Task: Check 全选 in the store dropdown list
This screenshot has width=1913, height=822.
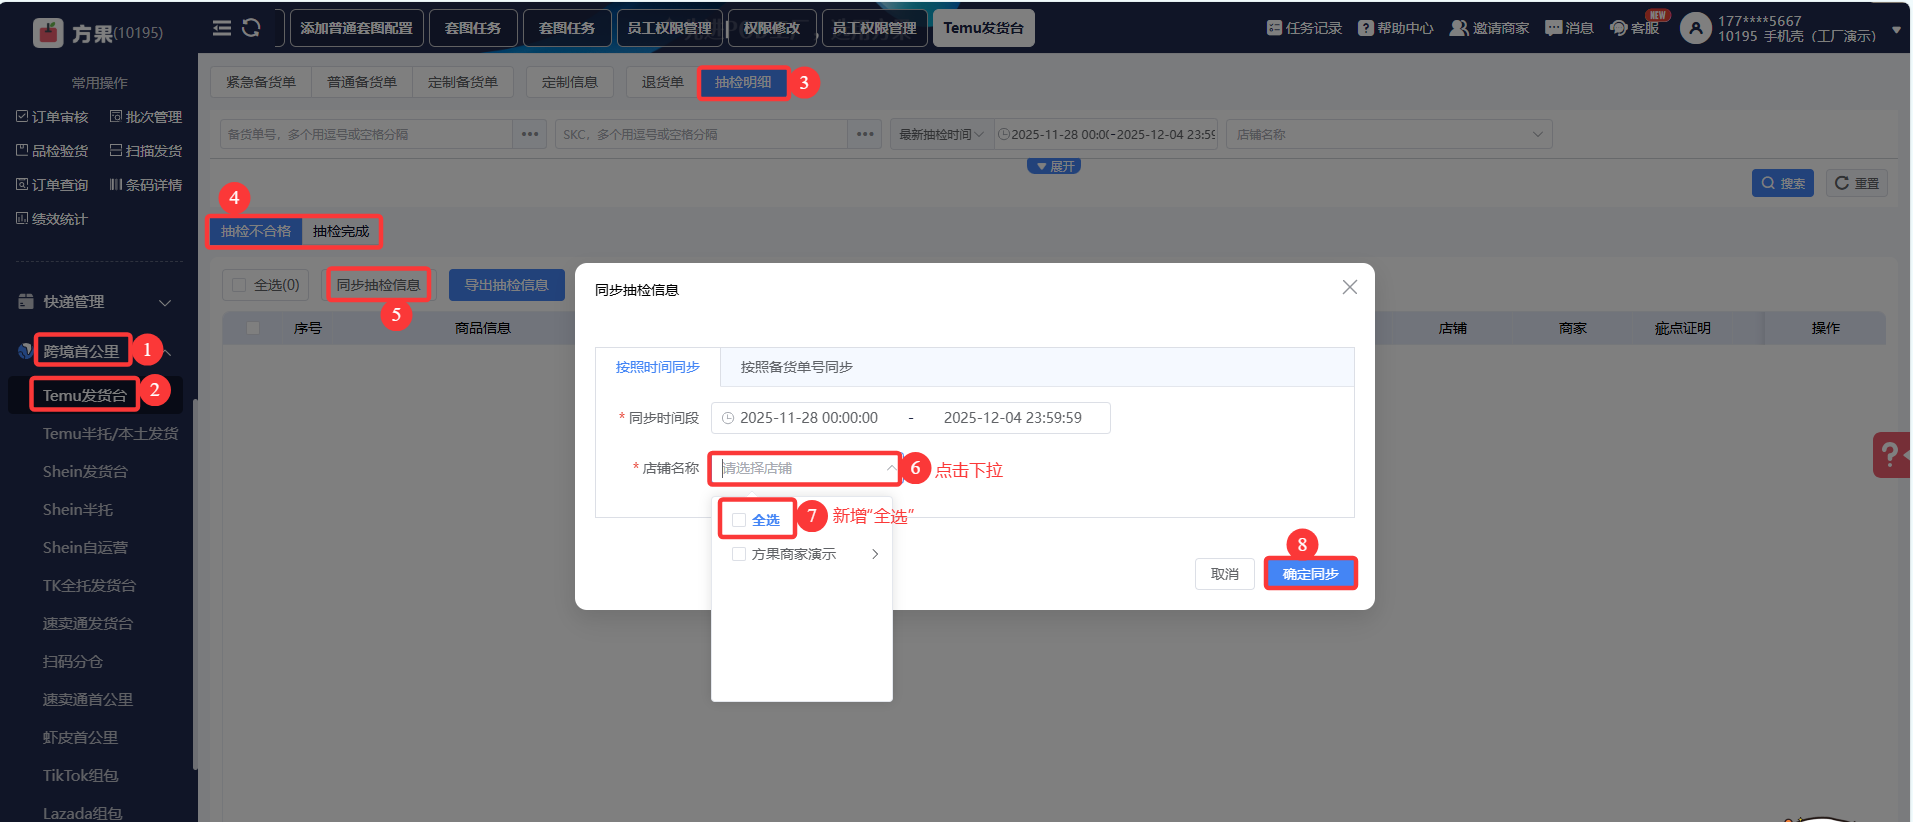Action: tap(739, 520)
